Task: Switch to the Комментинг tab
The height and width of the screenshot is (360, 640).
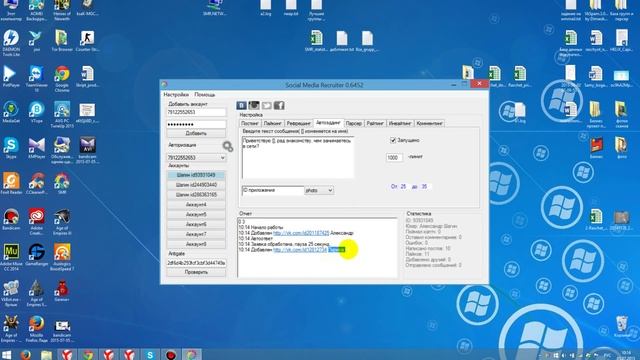Action: 429,123
